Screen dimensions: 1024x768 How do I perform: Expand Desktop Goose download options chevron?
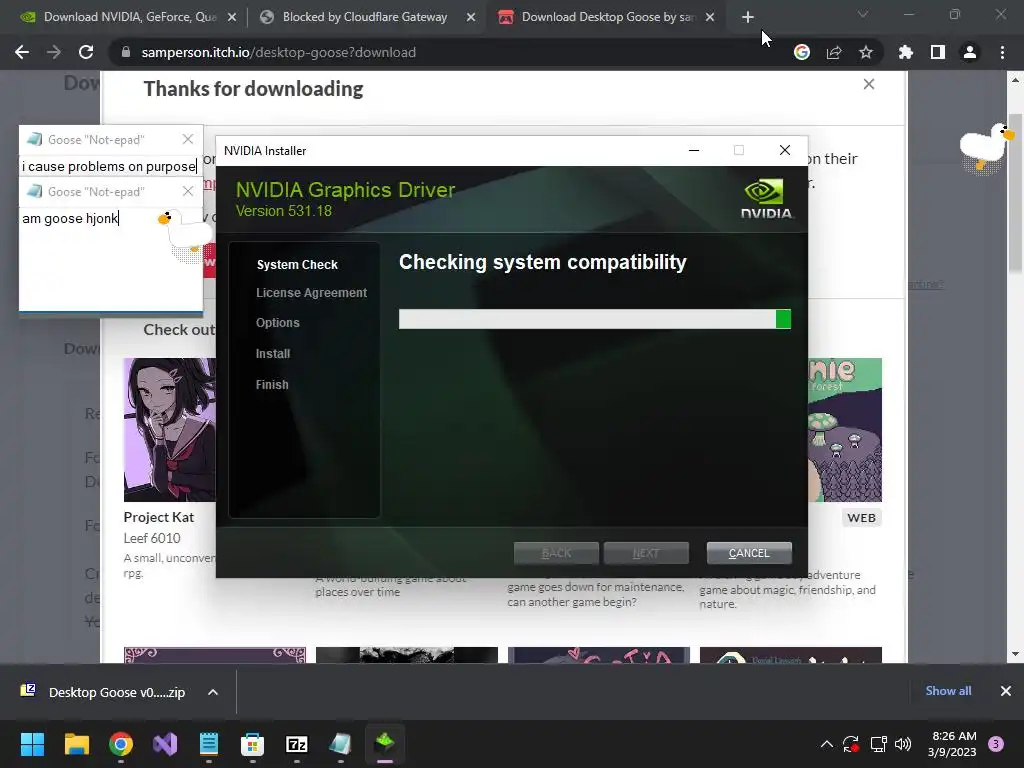pyautogui.click(x=213, y=692)
